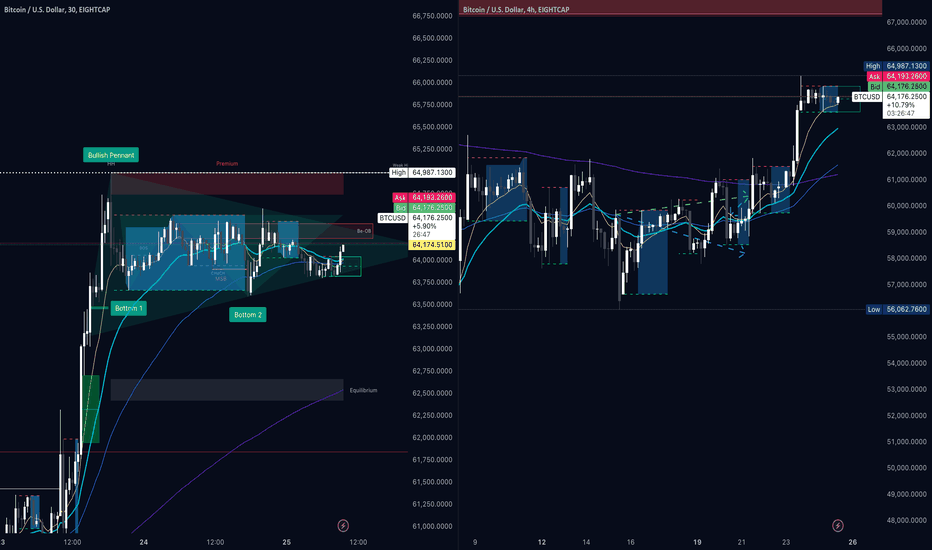Click the yellow 64,174.5100 price label
This screenshot has height=550, width=932.
point(432,245)
